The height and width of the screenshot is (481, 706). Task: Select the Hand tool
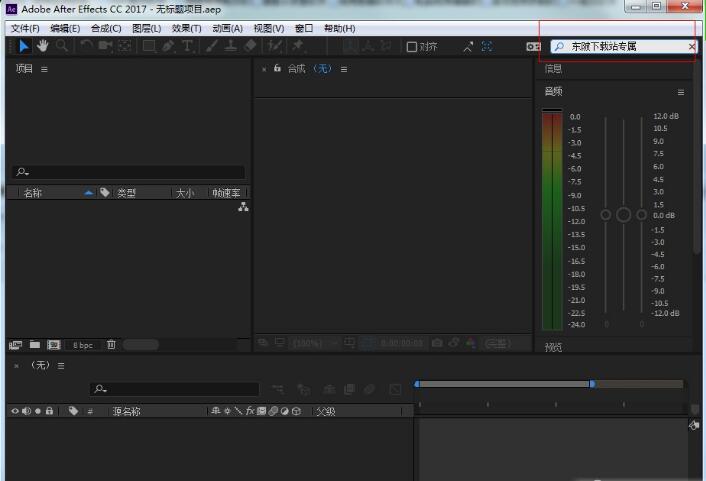(43, 46)
